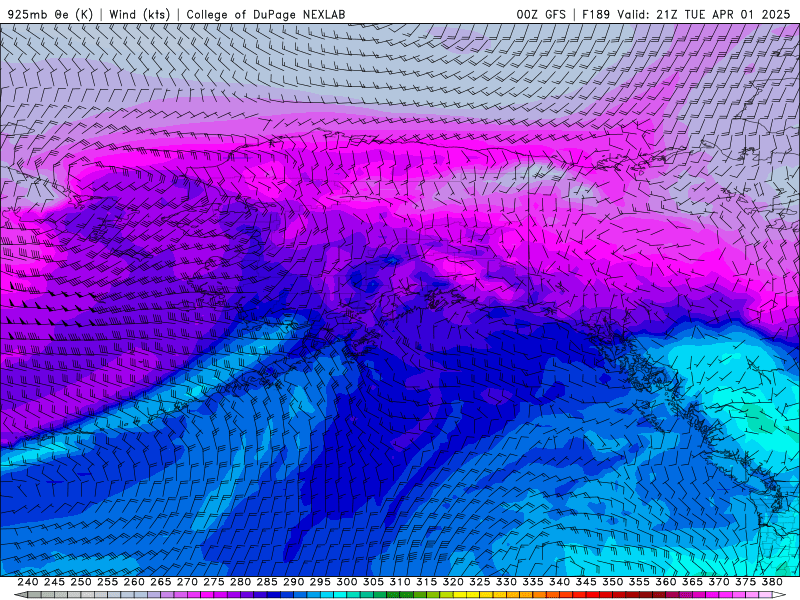Select the 355 value on color scale
The width and height of the screenshot is (800, 600).
pos(639,582)
